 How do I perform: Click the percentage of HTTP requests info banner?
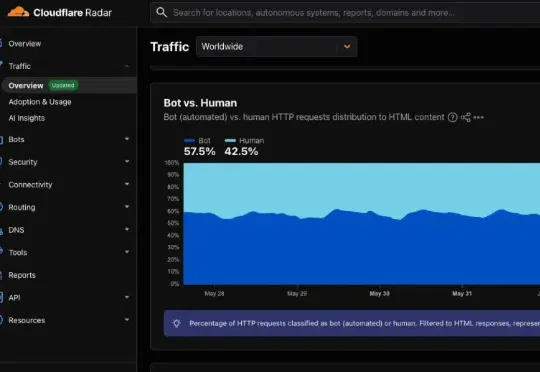pos(352,323)
